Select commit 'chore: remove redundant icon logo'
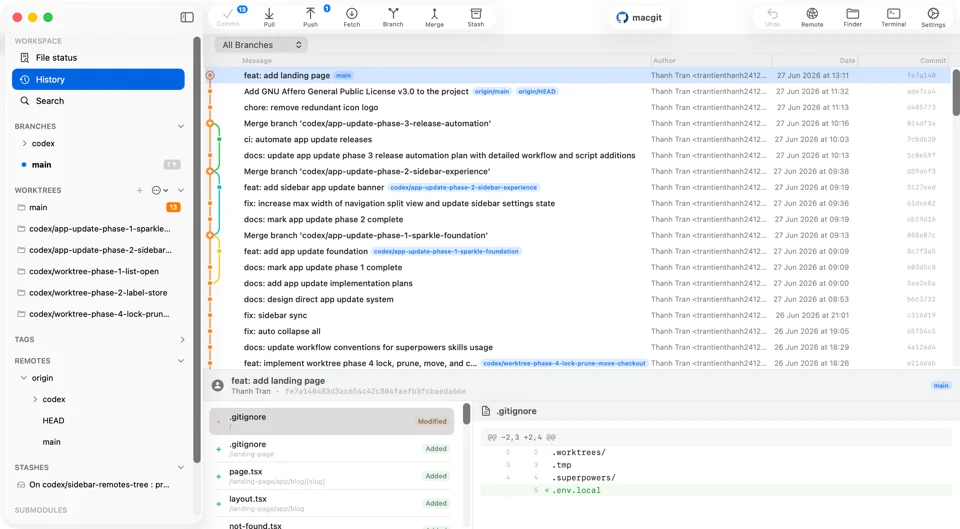 (577, 107)
